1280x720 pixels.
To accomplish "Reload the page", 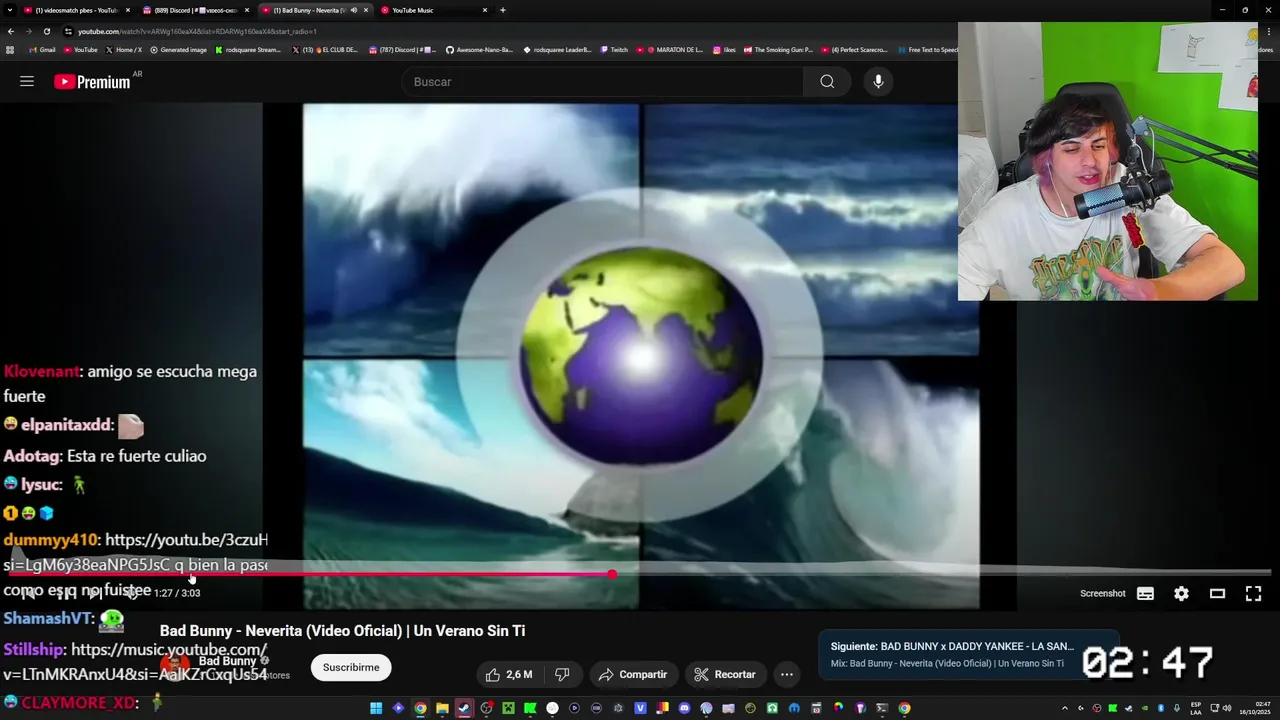I will click(x=46, y=31).
